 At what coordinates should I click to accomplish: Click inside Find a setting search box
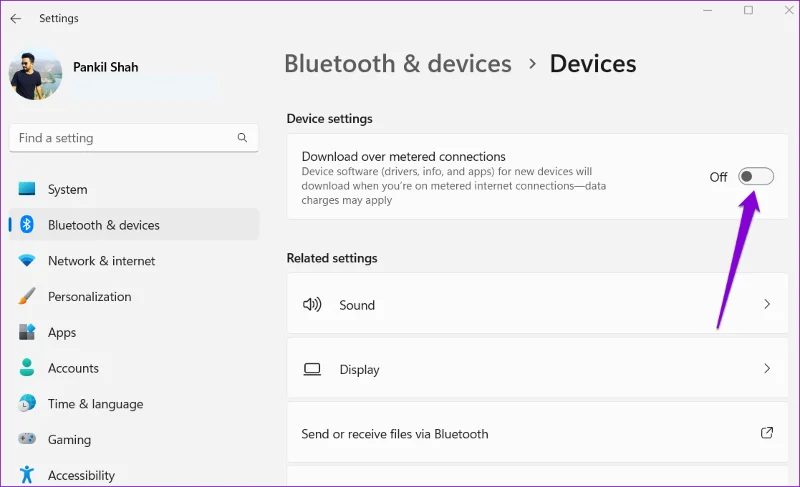[134, 138]
